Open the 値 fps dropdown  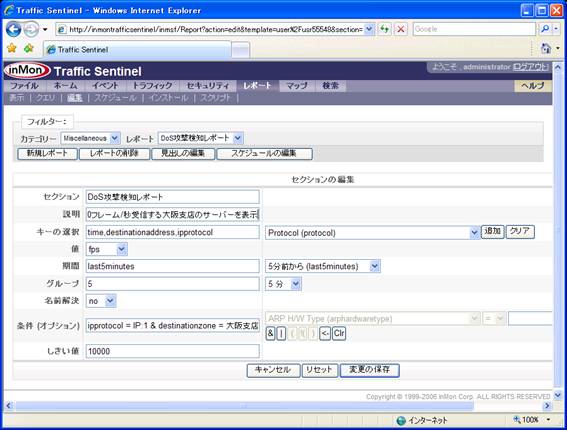pyautogui.click(x=107, y=249)
